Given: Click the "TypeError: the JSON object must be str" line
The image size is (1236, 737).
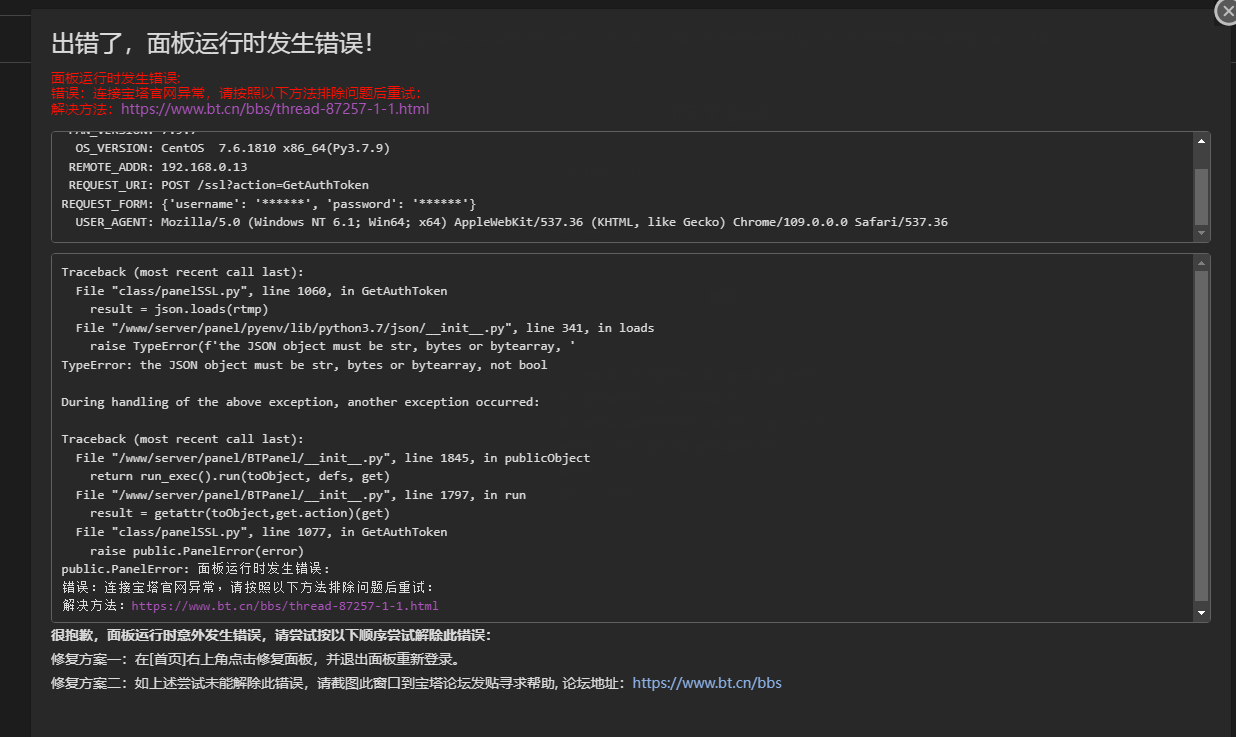Looking at the screenshot, I should pyautogui.click(x=304, y=365).
